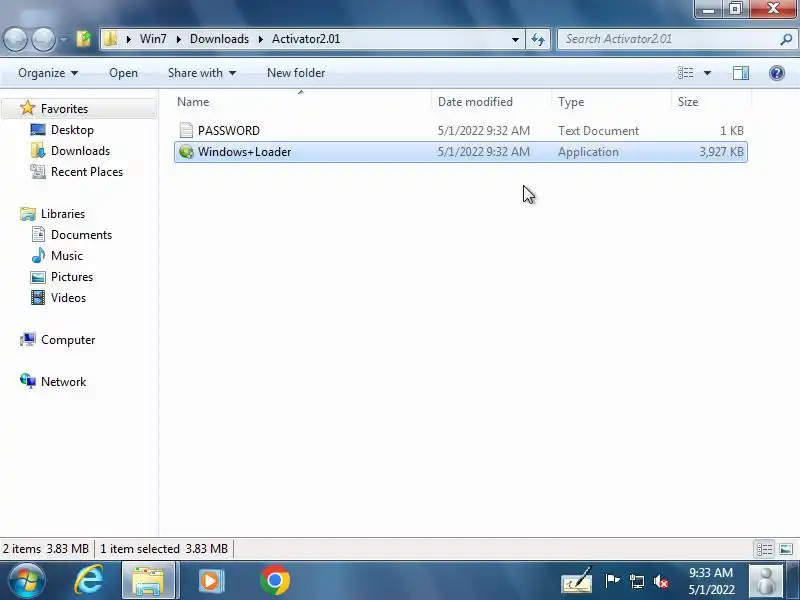Select the PASSWORD text document
Image resolution: width=800 pixels, height=600 pixels.
[x=461, y=131]
